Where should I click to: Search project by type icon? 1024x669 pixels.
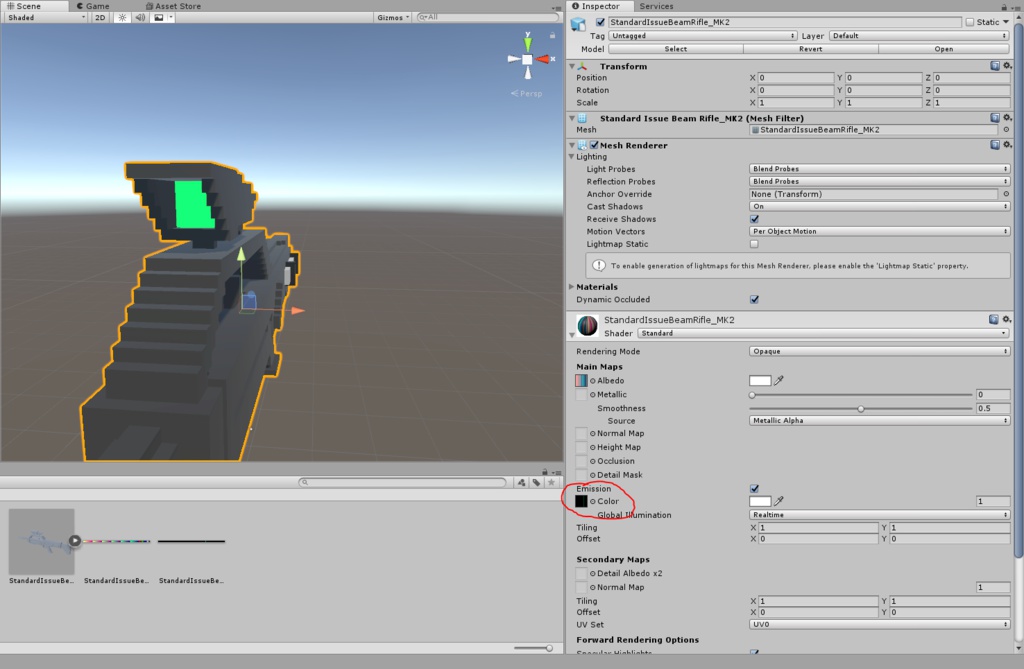point(521,482)
